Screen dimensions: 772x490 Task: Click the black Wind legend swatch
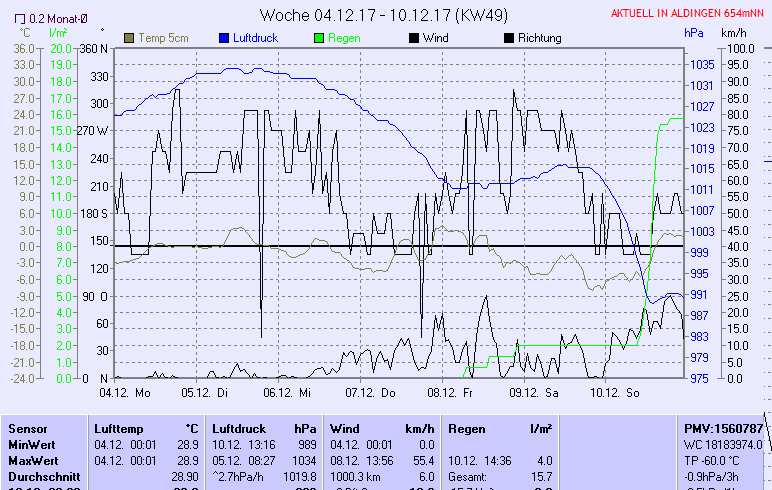click(x=415, y=38)
